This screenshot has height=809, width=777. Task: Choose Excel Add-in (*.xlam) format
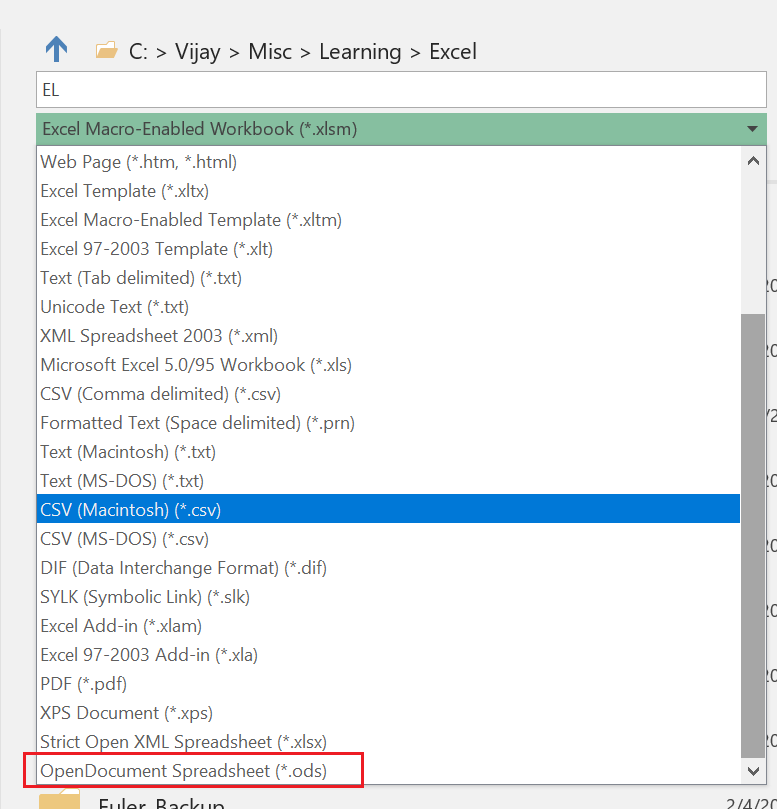(x=388, y=626)
